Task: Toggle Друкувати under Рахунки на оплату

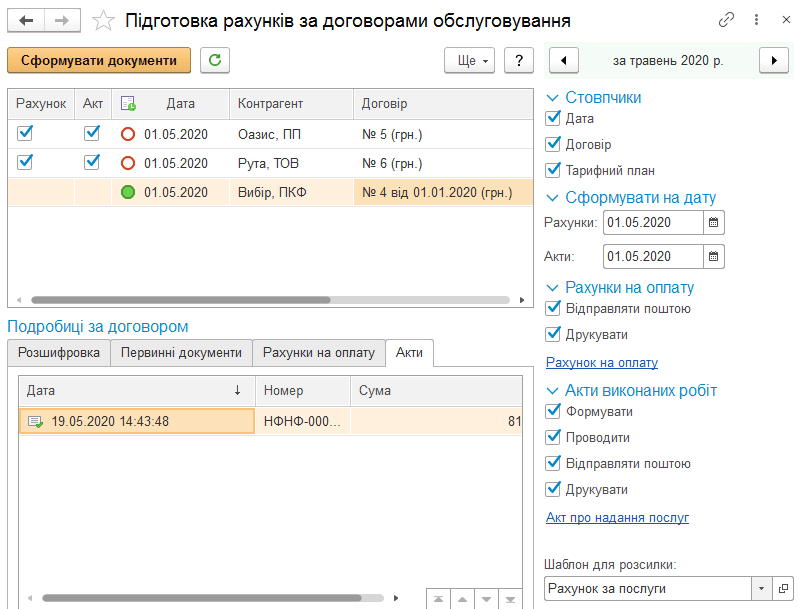Action: 553,334
